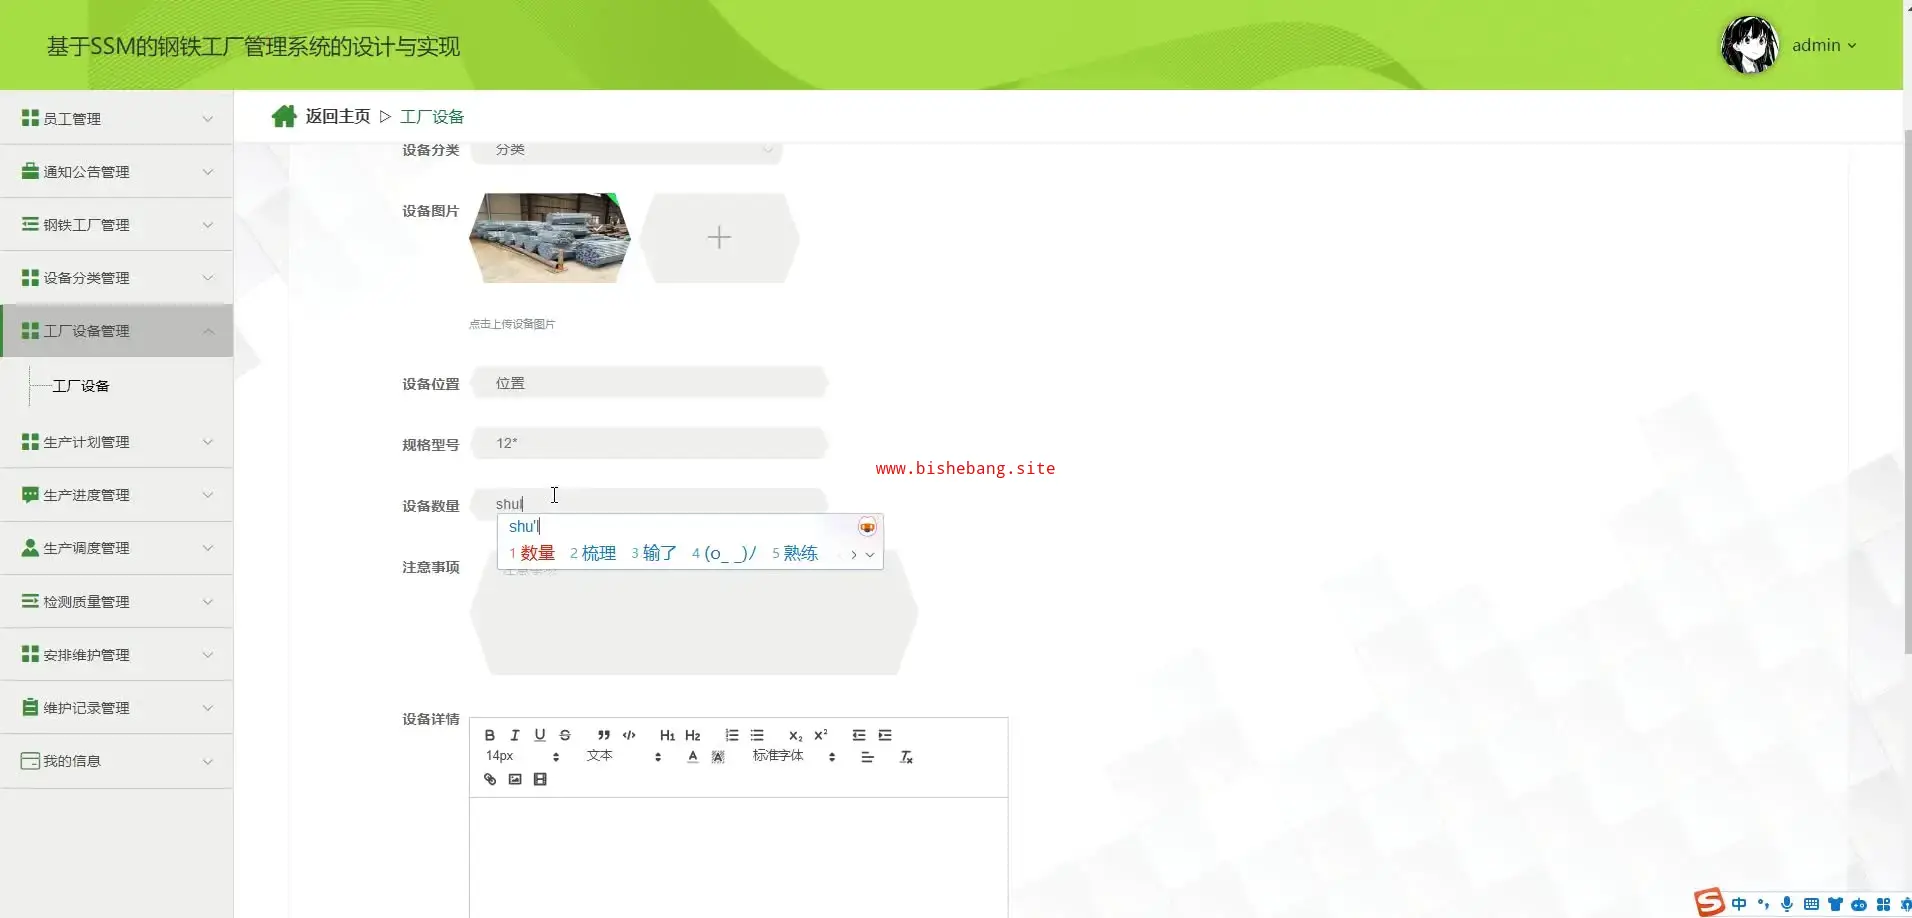
Task: Apply subscript formatting
Action: pos(796,735)
